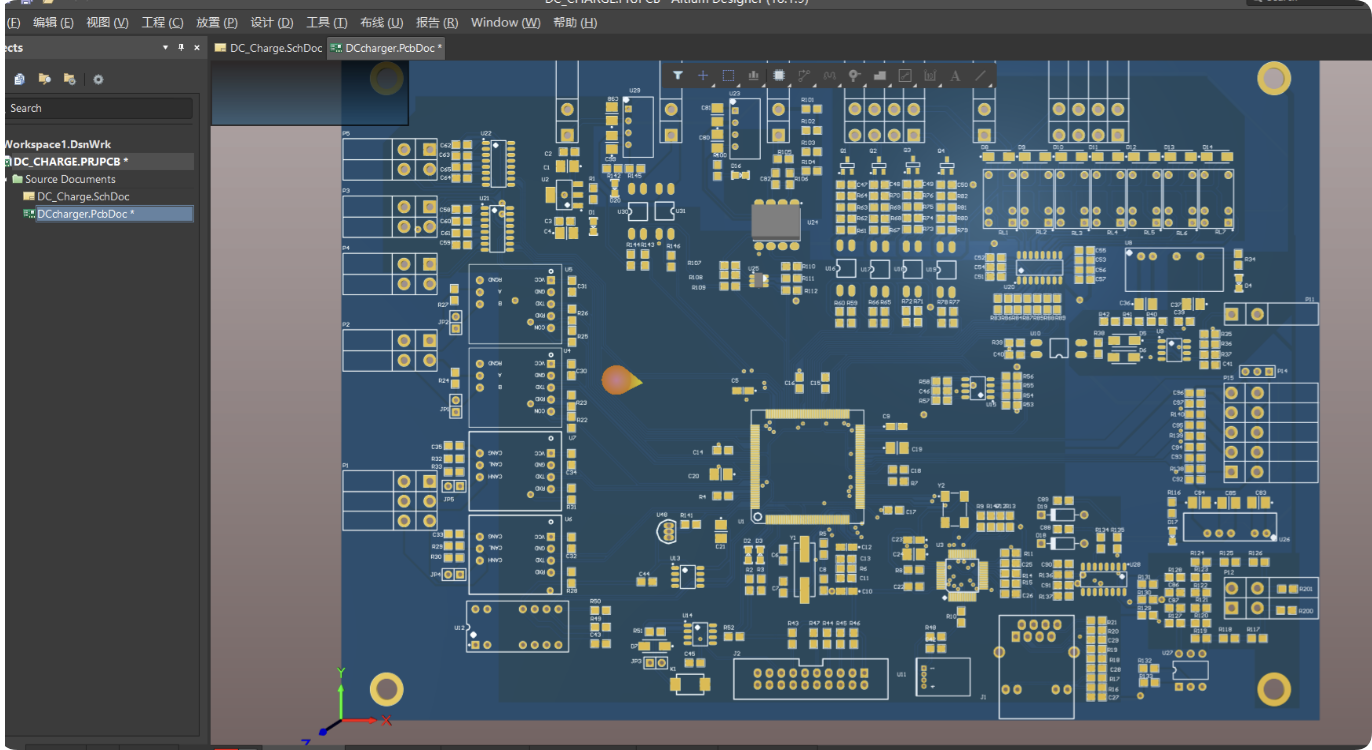Open the 设计 (D) menu
The image size is (1372, 750).
pos(272,22)
